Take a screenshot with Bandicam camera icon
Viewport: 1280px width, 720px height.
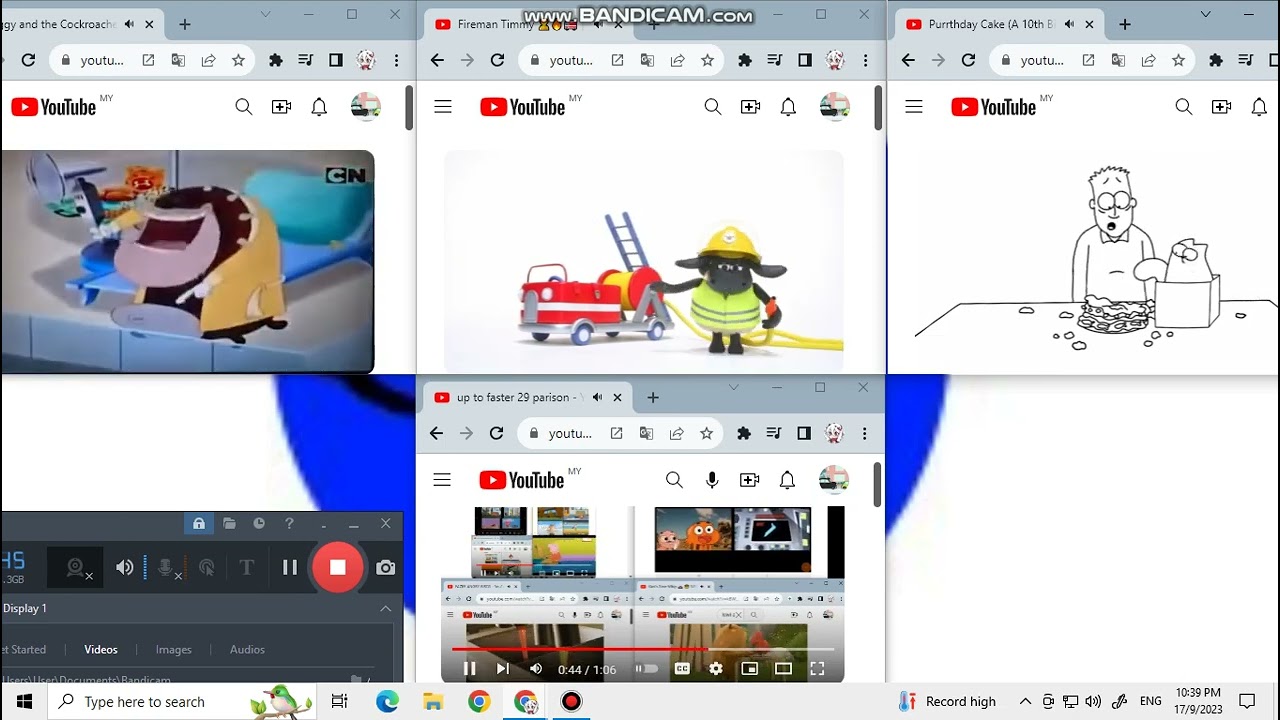[385, 567]
